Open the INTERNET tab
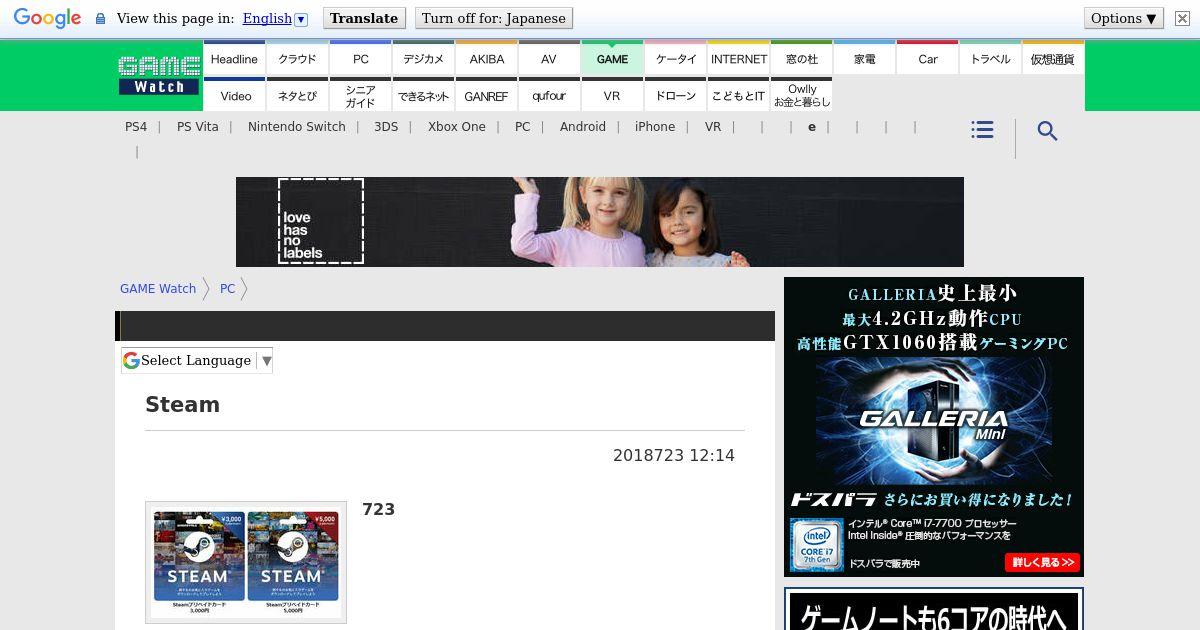The image size is (1200, 630). coord(739,59)
